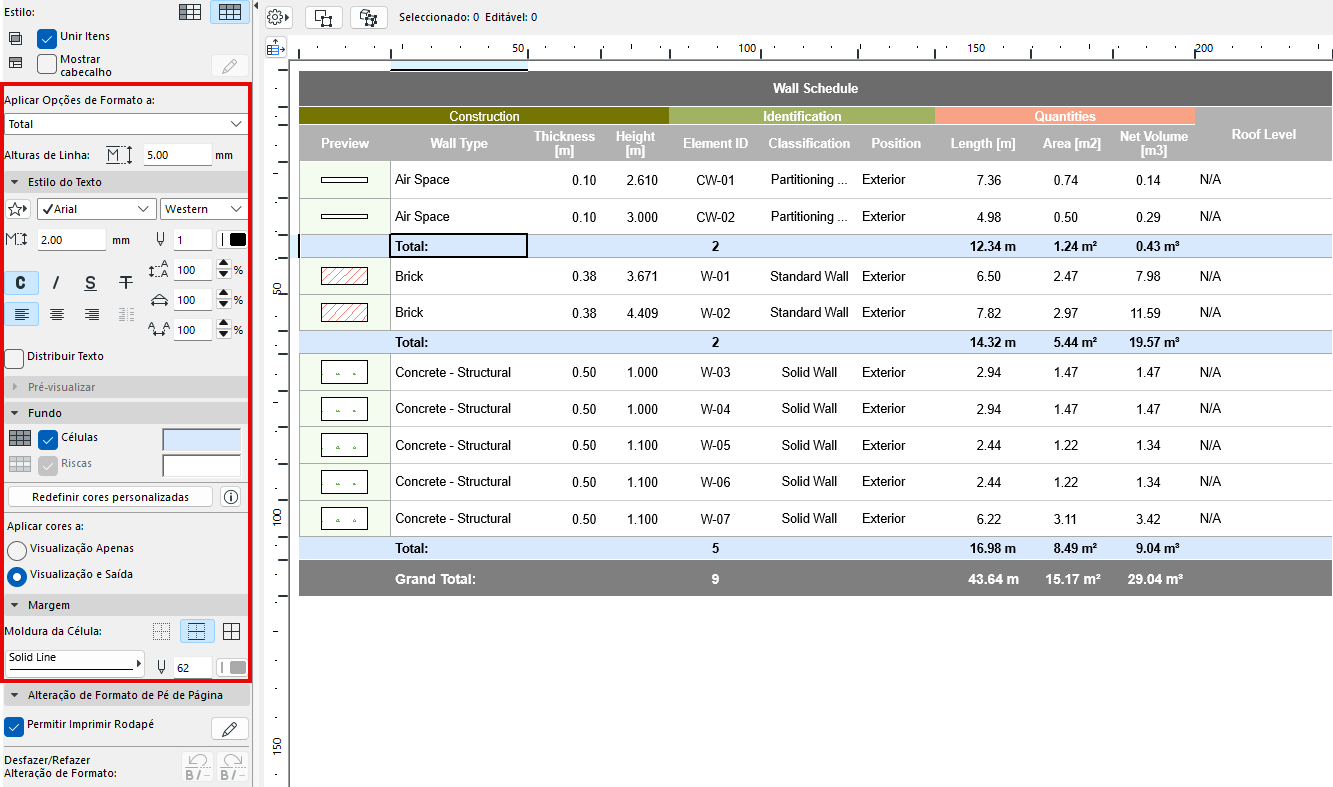1333x787 pixels.
Task: Select center text alignment
Action: [x=56, y=314]
